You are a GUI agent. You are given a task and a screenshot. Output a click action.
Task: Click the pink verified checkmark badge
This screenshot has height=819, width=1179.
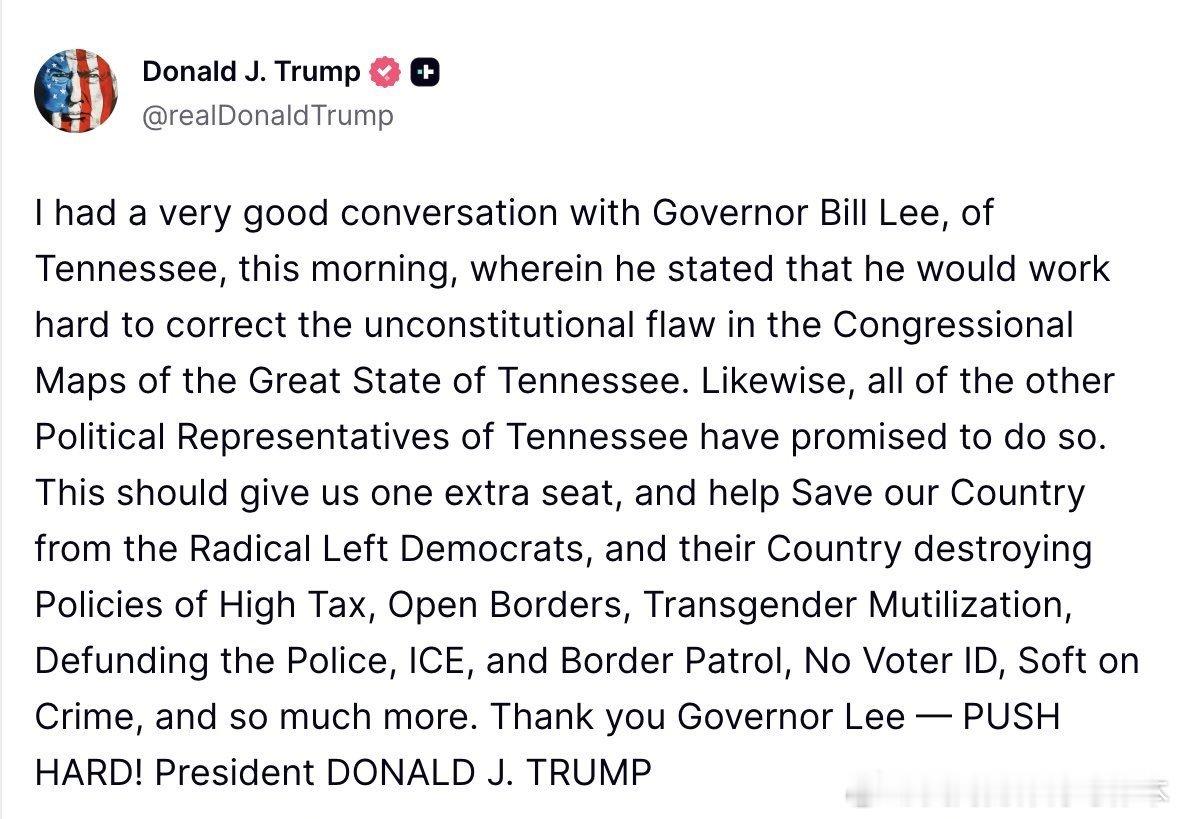385,72
